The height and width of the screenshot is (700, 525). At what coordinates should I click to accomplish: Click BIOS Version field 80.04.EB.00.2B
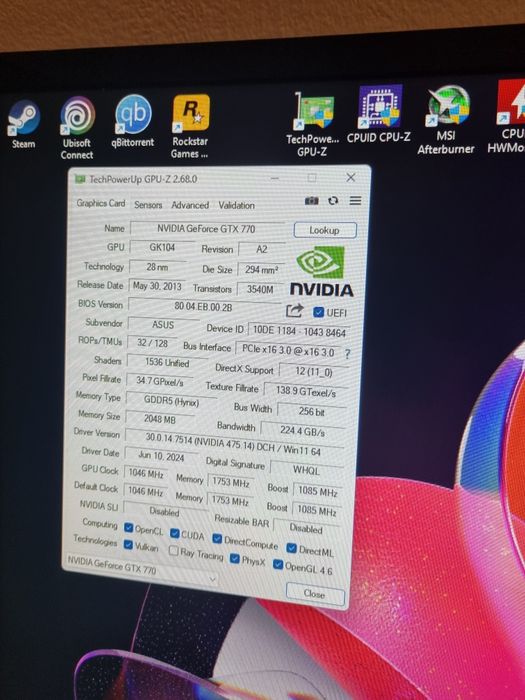(x=204, y=307)
